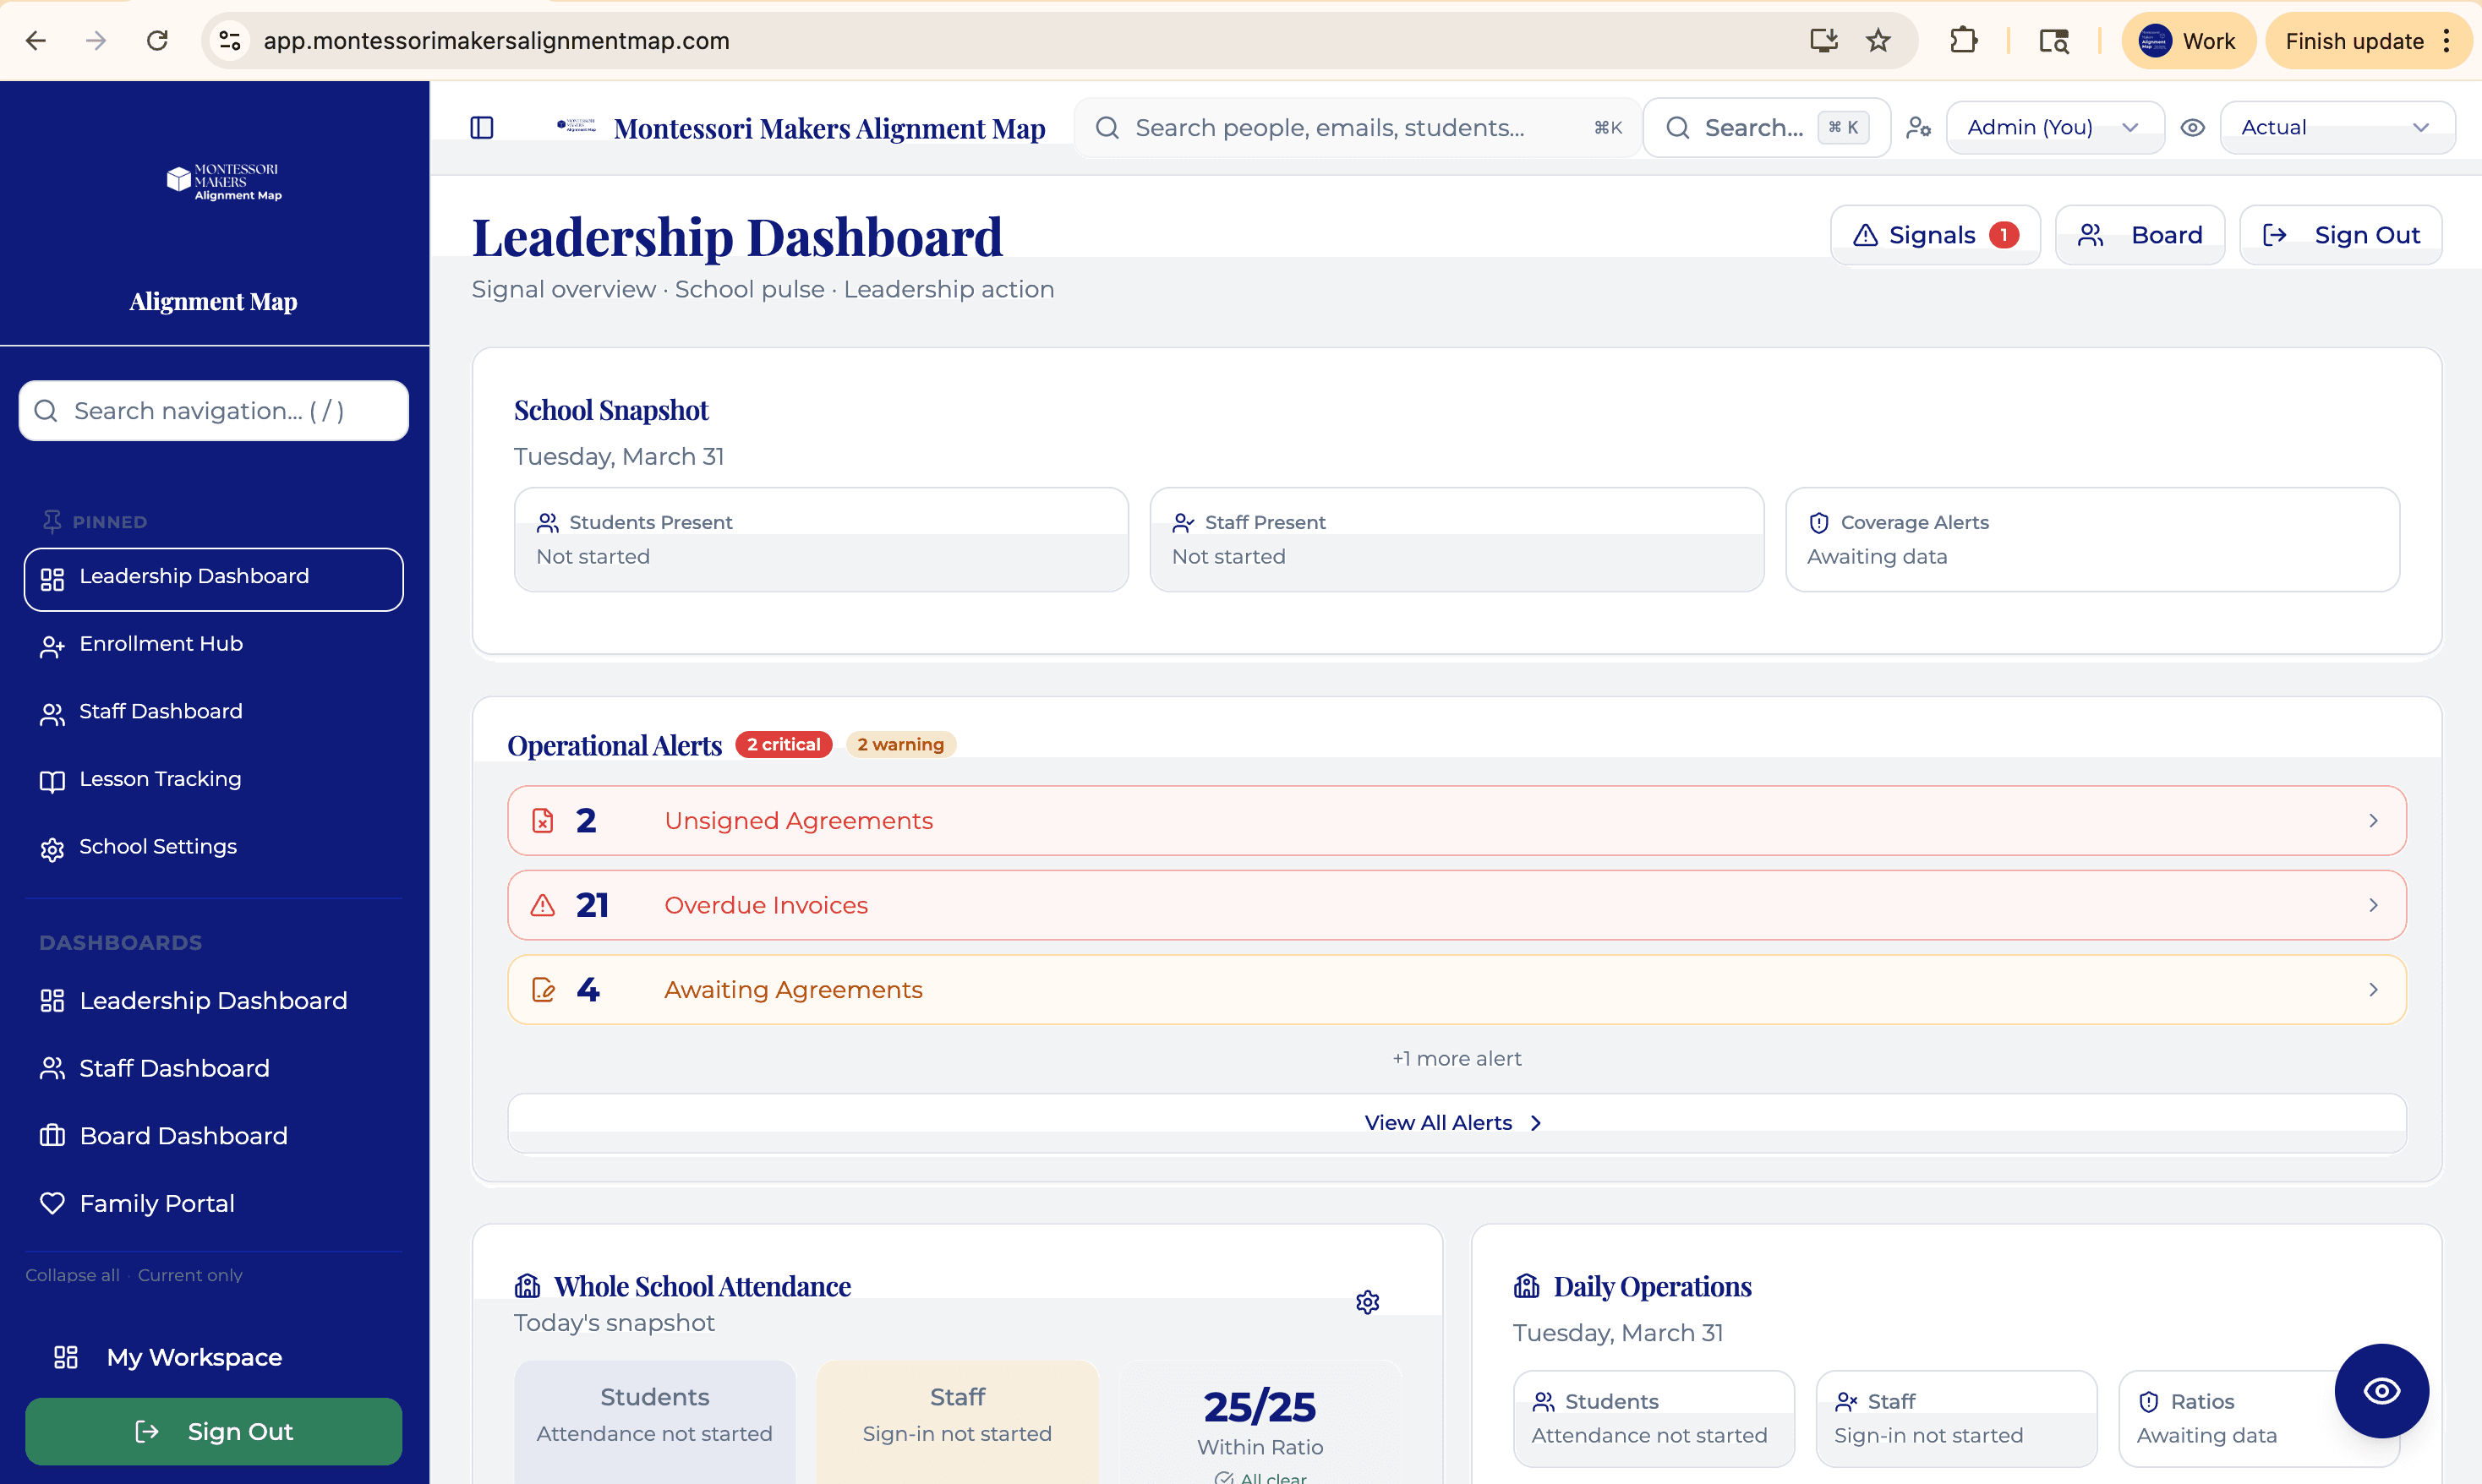The width and height of the screenshot is (2482, 1484).
Task: Select Staff Dashboard under Dashboards section
Action: pyautogui.click(x=173, y=1068)
